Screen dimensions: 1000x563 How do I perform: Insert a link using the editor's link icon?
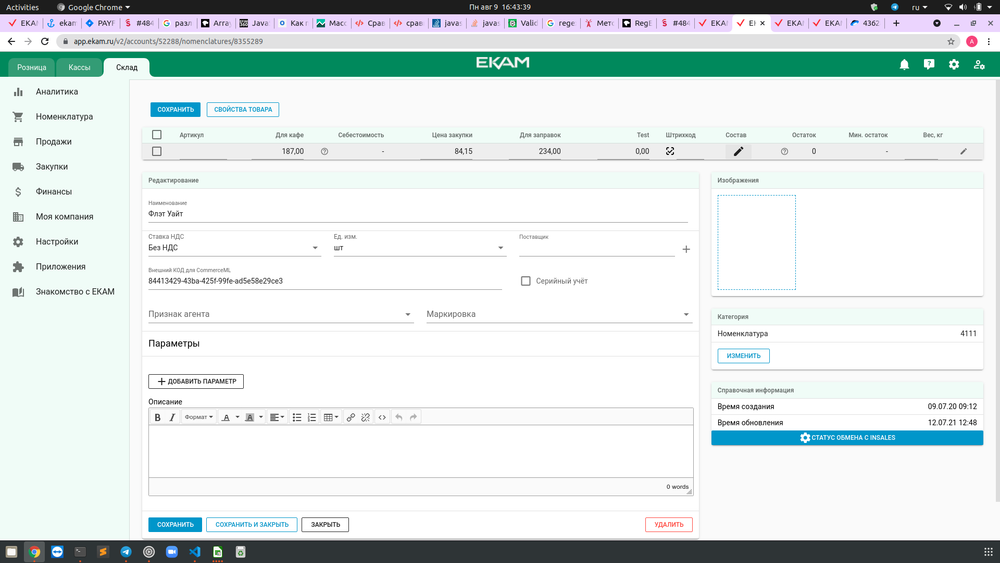point(350,417)
